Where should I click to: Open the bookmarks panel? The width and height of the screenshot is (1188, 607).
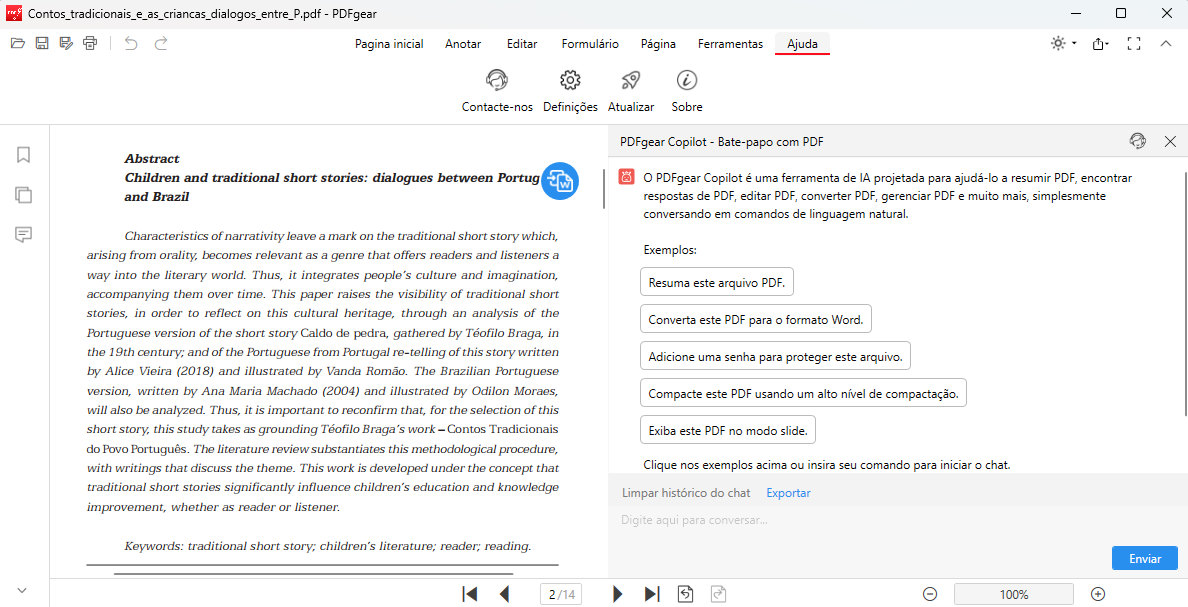(23, 155)
